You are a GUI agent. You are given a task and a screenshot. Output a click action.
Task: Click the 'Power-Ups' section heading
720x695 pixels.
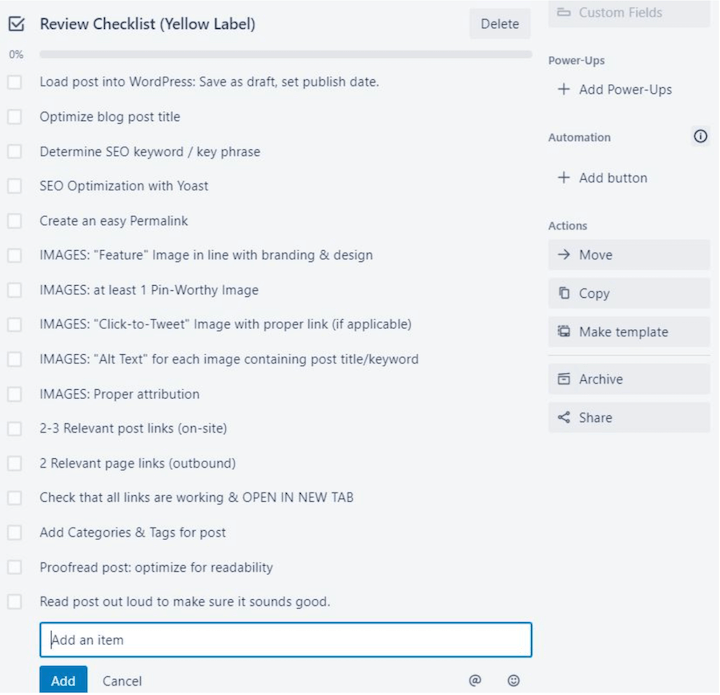(x=576, y=61)
